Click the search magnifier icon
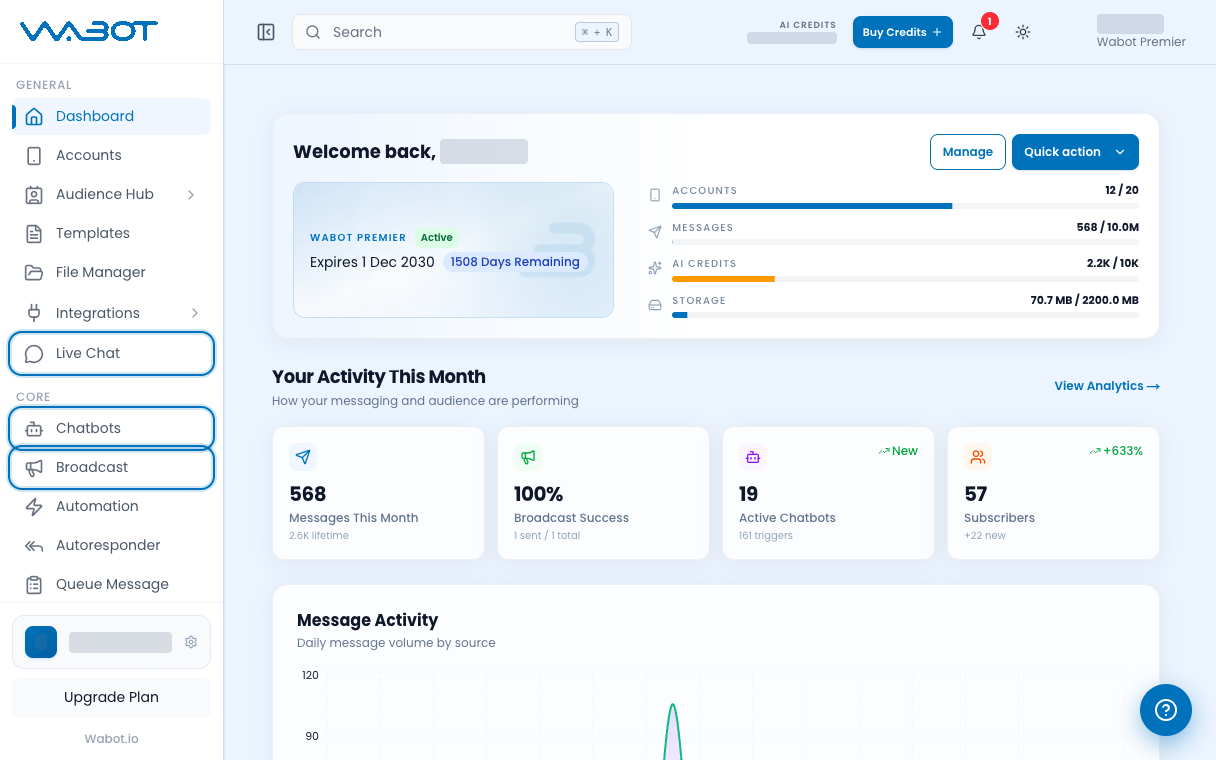1216x760 pixels. tap(313, 32)
